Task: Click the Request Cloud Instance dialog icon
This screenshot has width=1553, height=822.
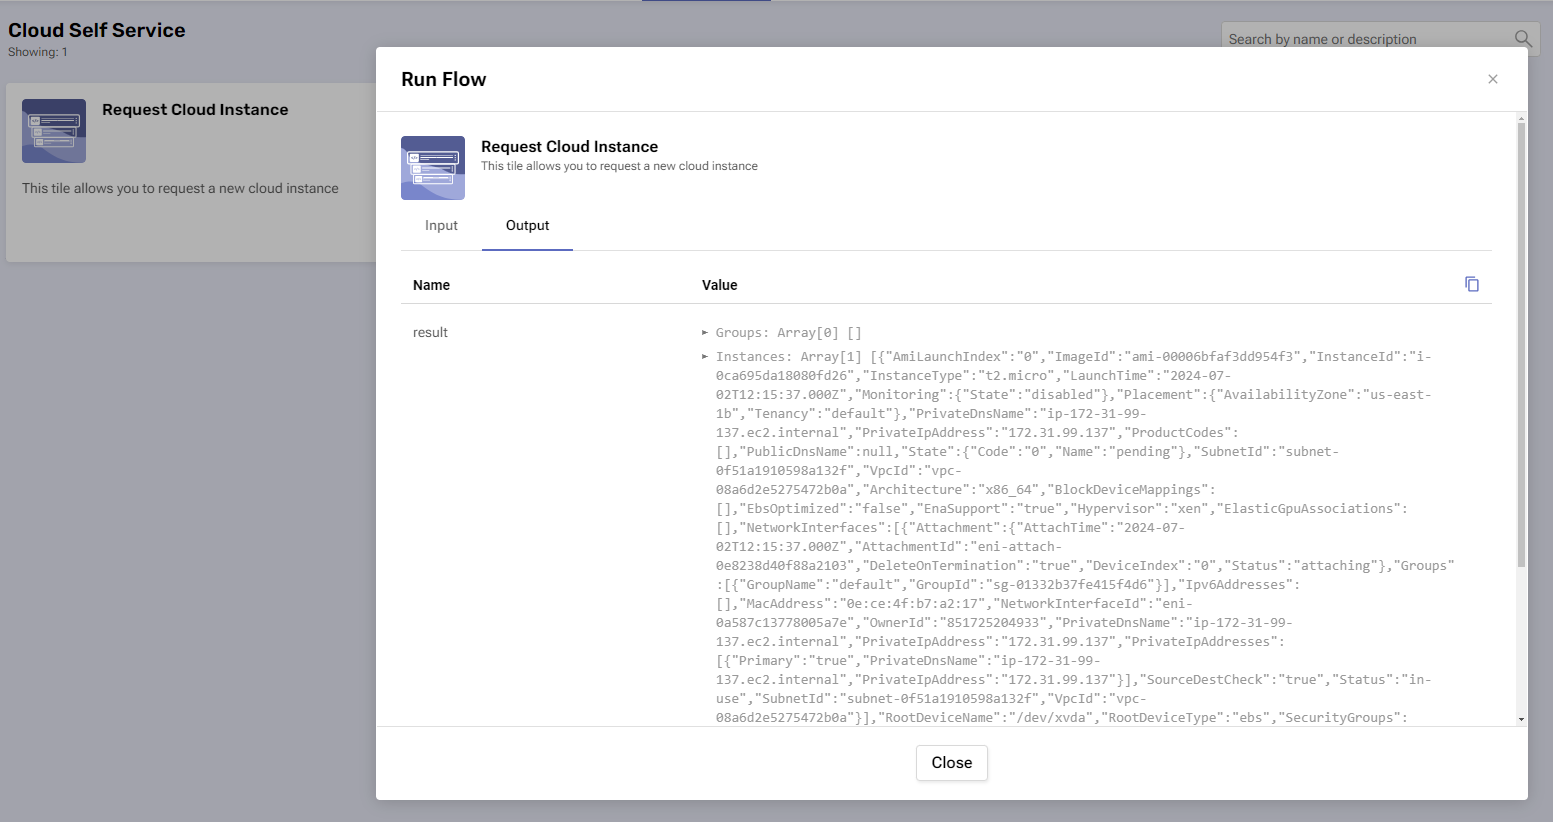Action: pyautogui.click(x=433, y=168)
